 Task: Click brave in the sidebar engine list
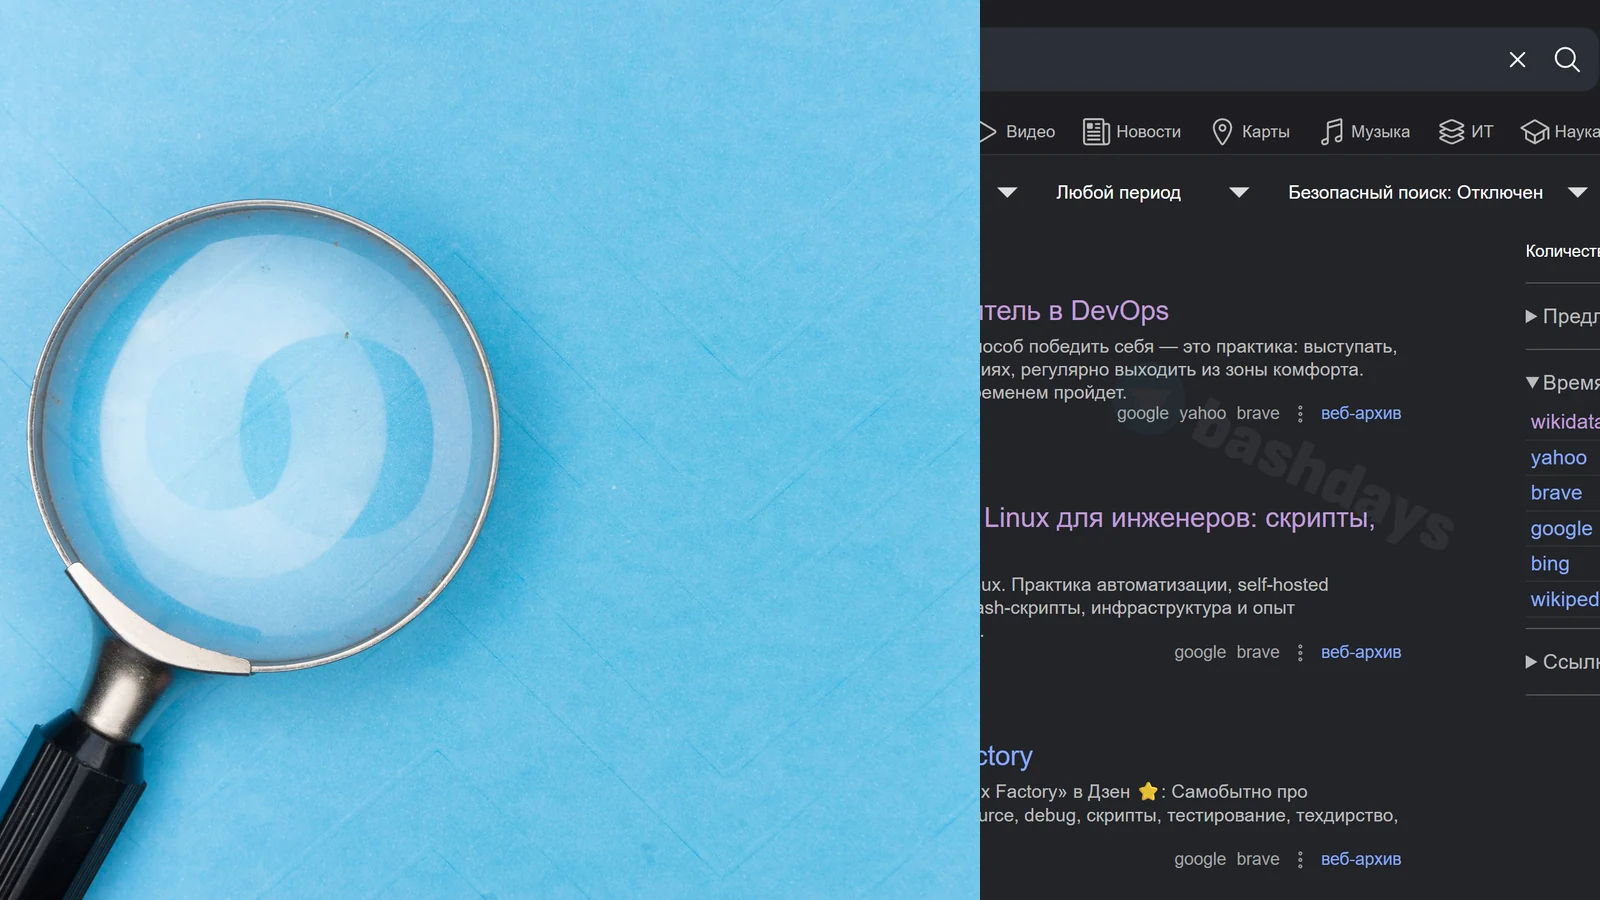(x=1556, y=493)
